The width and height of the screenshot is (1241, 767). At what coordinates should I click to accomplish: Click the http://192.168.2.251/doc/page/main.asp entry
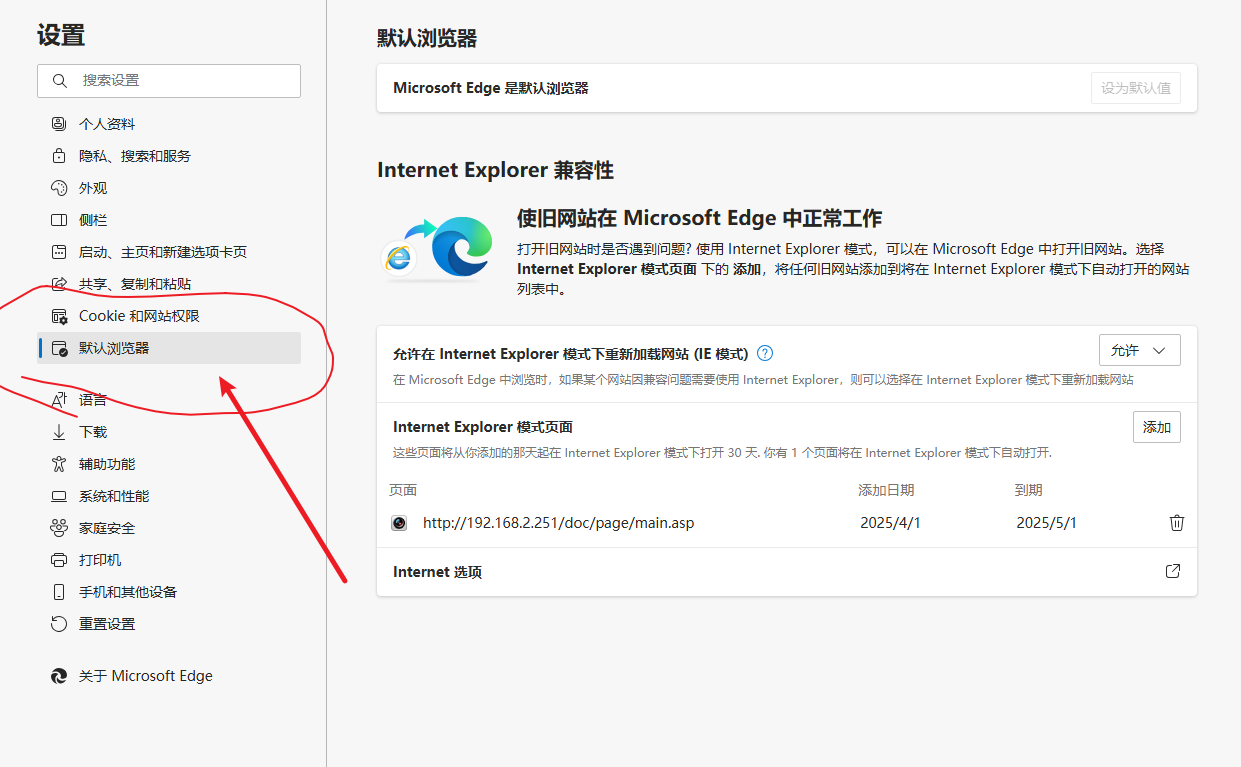(558, 523)
